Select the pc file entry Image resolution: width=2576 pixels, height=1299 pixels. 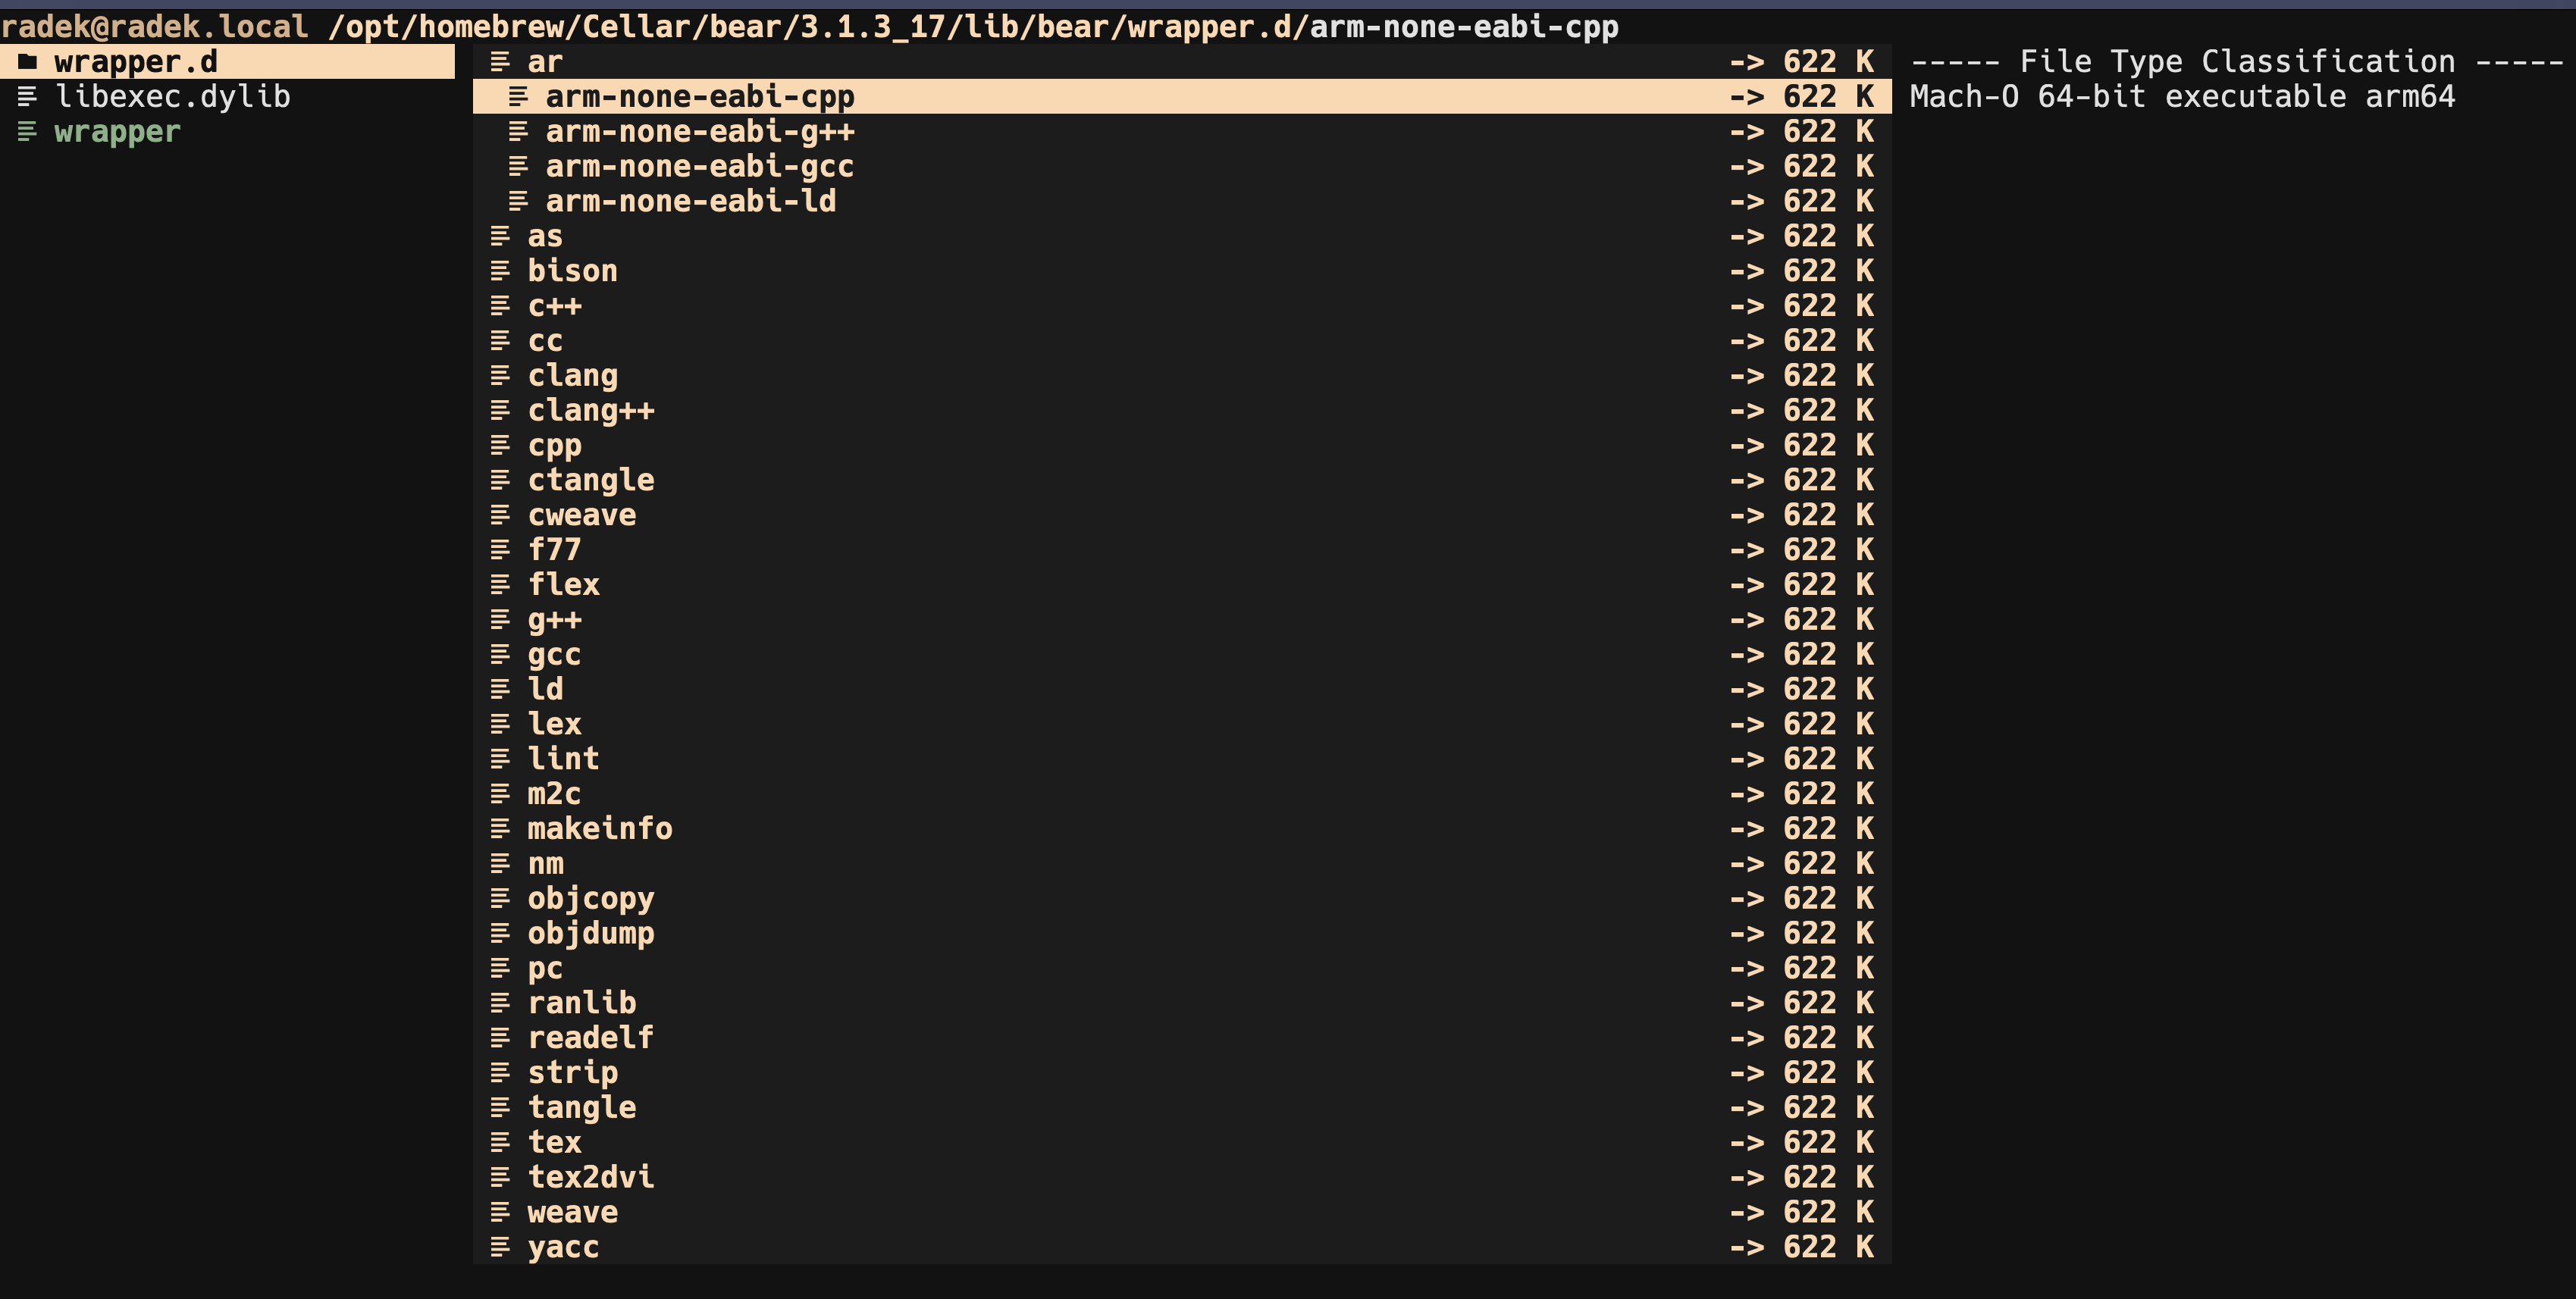(x=545, y=968)
